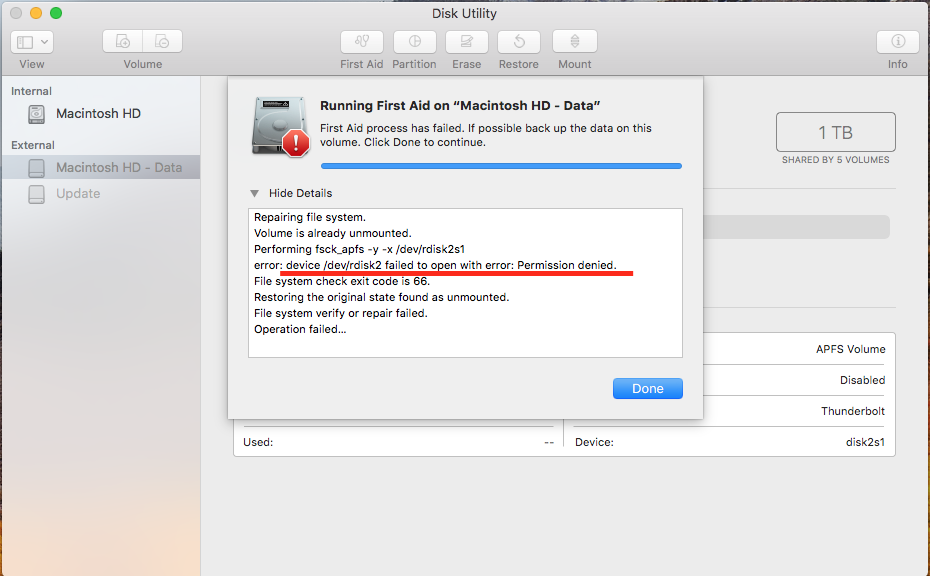Add a volume with plus icon

(x=123, y=42)
